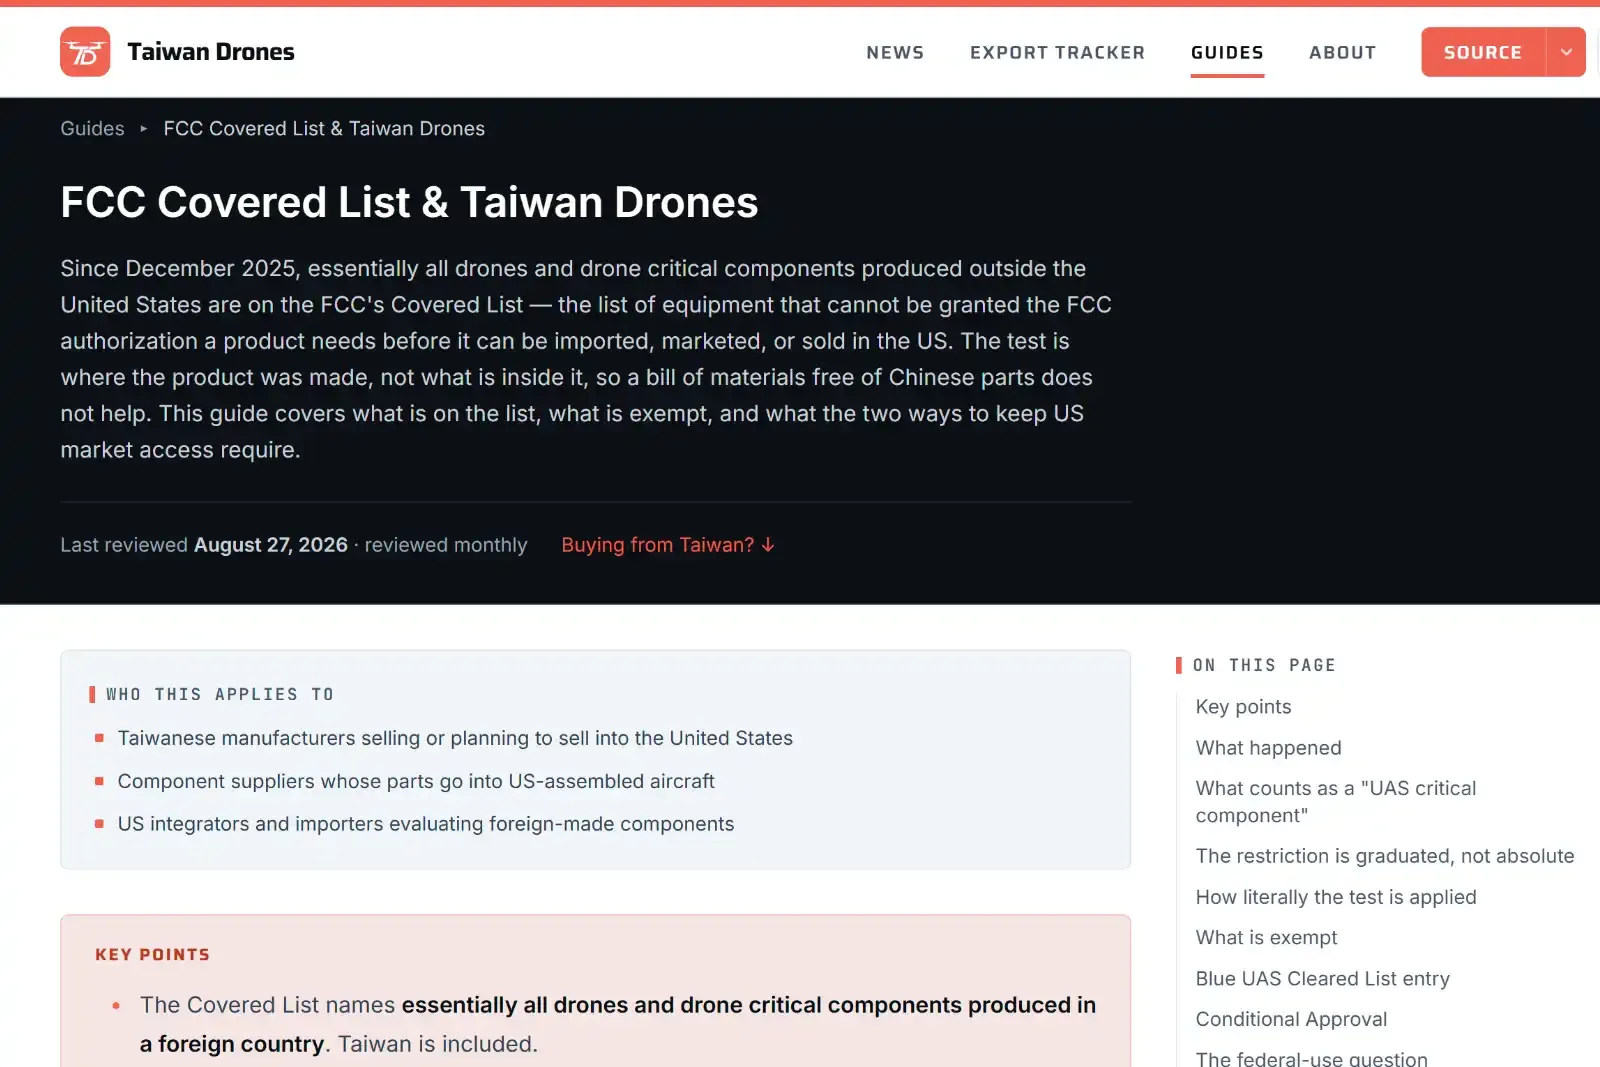This screenshot has height=1067, width=1600.
Task: Jump to Conditional Approval section
Action: tap(1291, 1019)
